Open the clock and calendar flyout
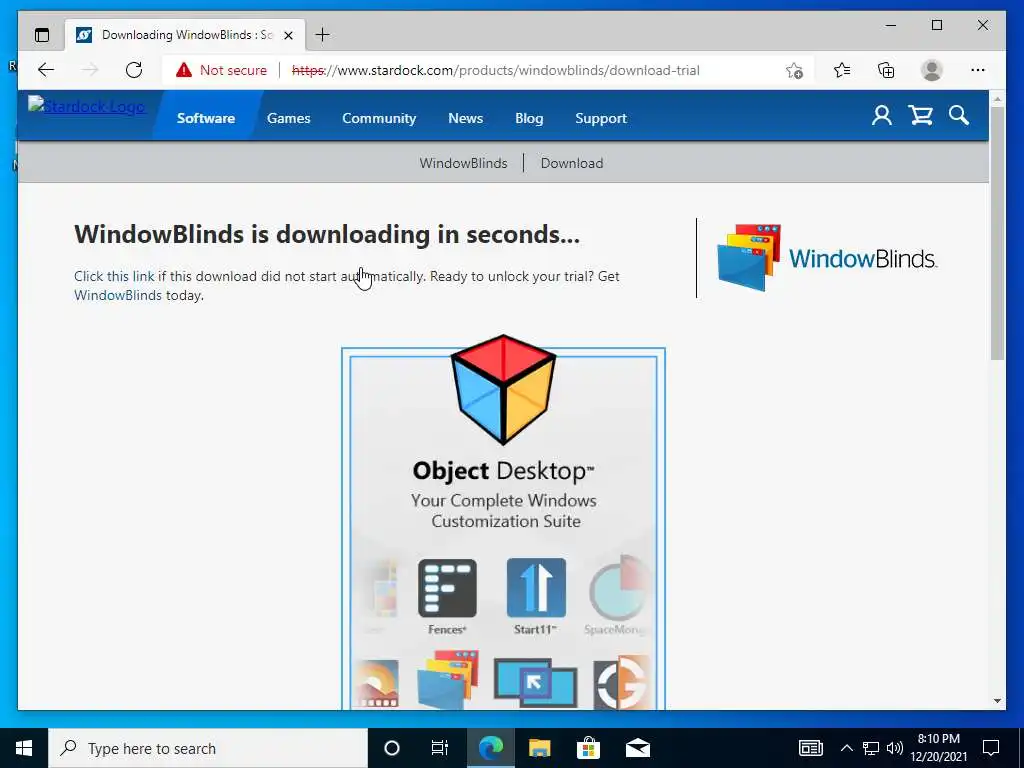The height and width of the screenshot is (768, 1024). click(939, 748)
